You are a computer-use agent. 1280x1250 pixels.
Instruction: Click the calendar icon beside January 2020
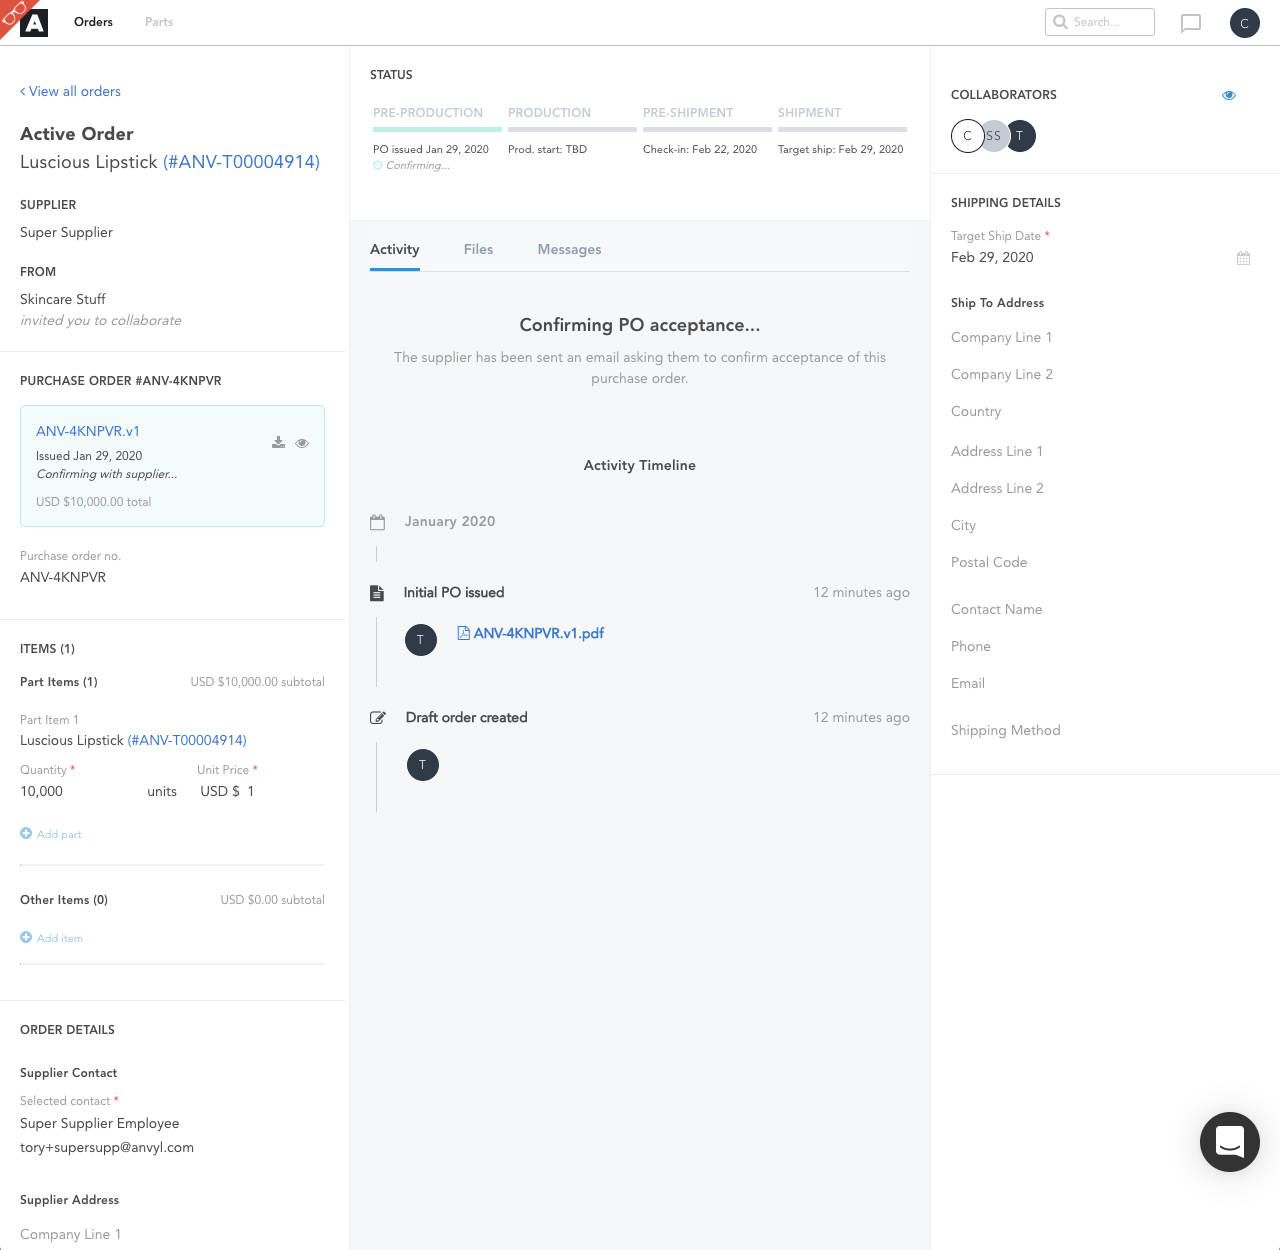coord(378,521)
